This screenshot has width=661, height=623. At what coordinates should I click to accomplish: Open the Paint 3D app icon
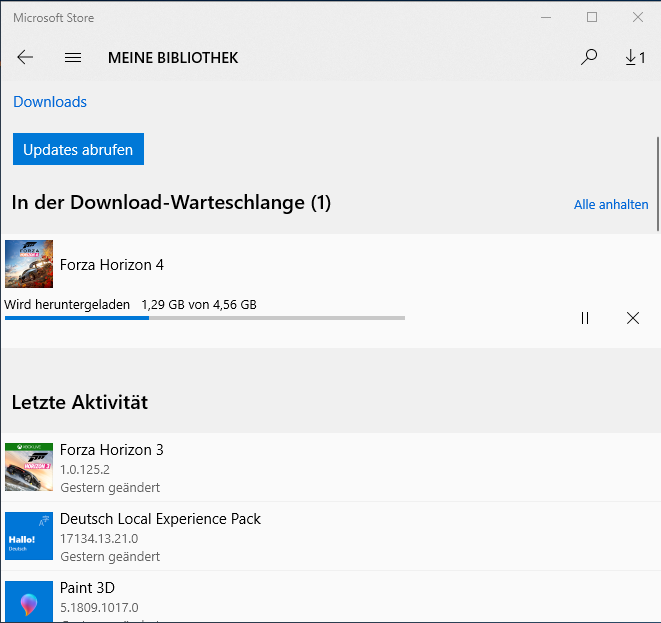(x=29, y=602)
